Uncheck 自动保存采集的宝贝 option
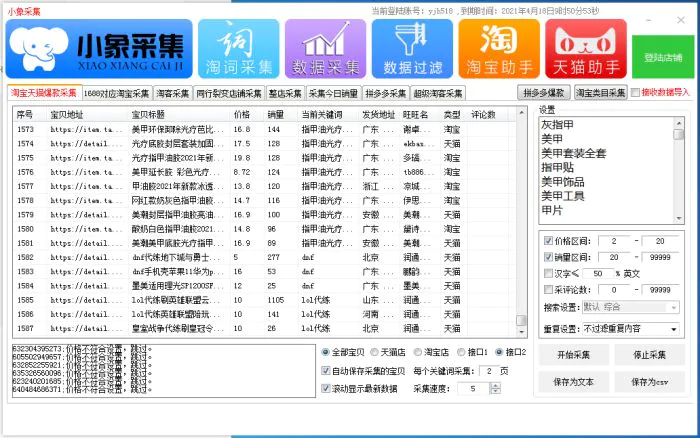 pos(325,371)
